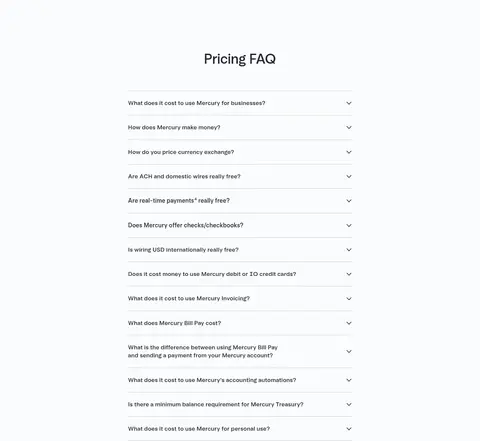Expand 'What does it cost to use Mercury for businesses?'
The height and width of the screenshot is (441, 480).
(240, 103)
